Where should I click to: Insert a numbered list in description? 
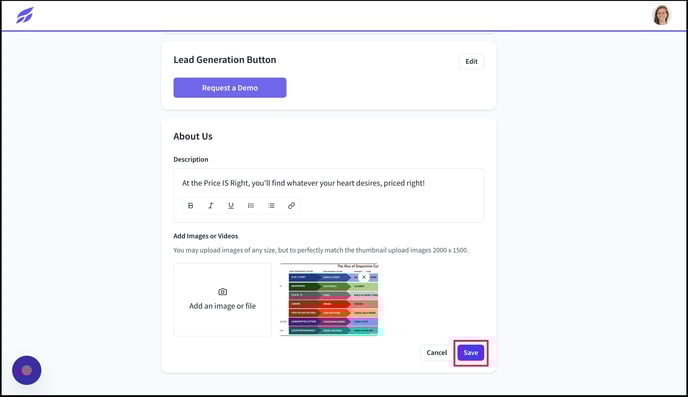pyautogui.click(x=251, y=205)
